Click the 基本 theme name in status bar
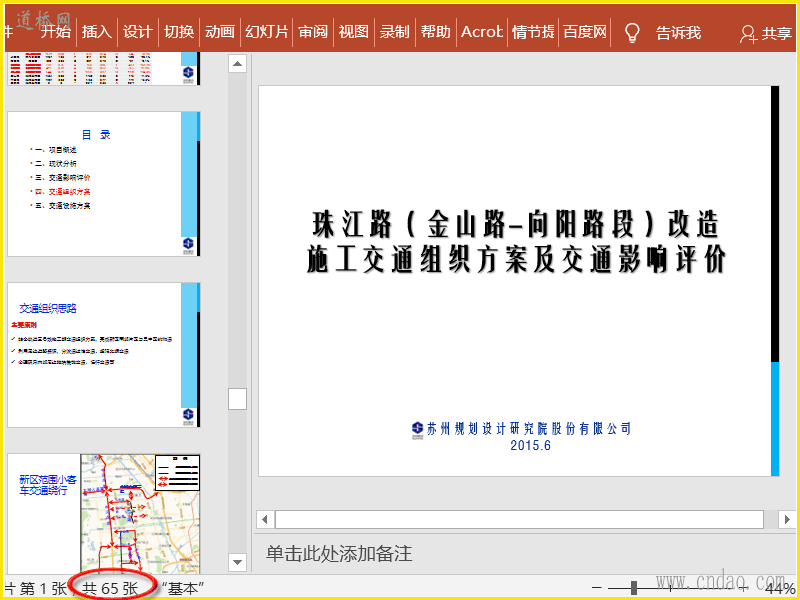The width and height of the screenshot is (800, 600). click(183, 589)
